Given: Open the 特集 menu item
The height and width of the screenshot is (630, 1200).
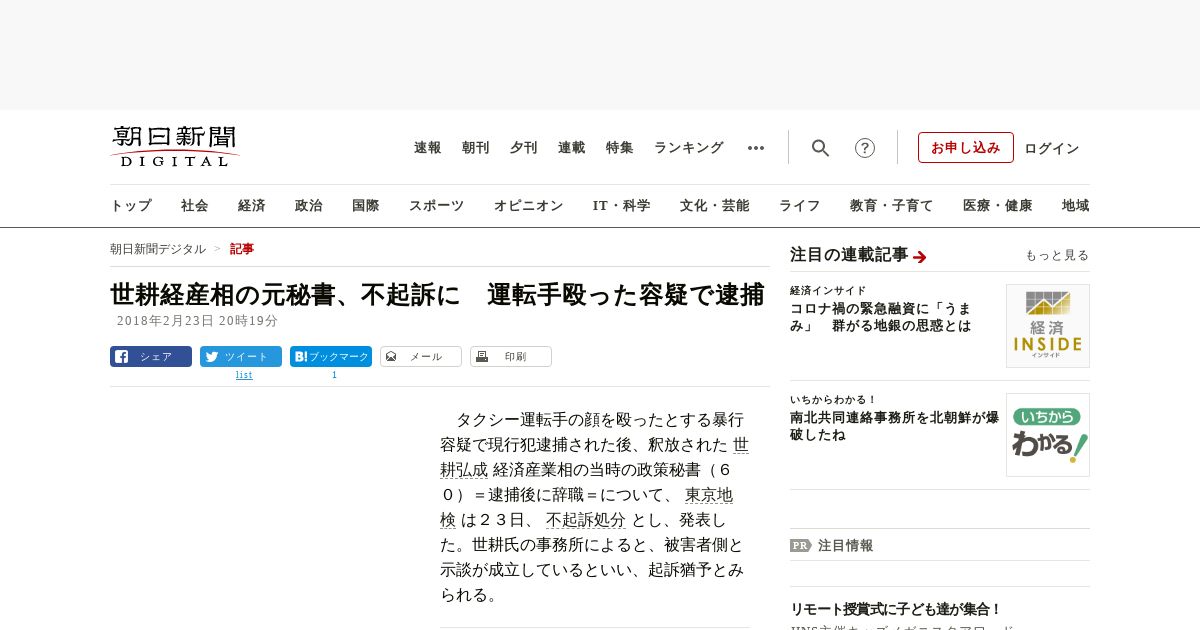Looking at the screenshot, I should (x=620, y=148).
